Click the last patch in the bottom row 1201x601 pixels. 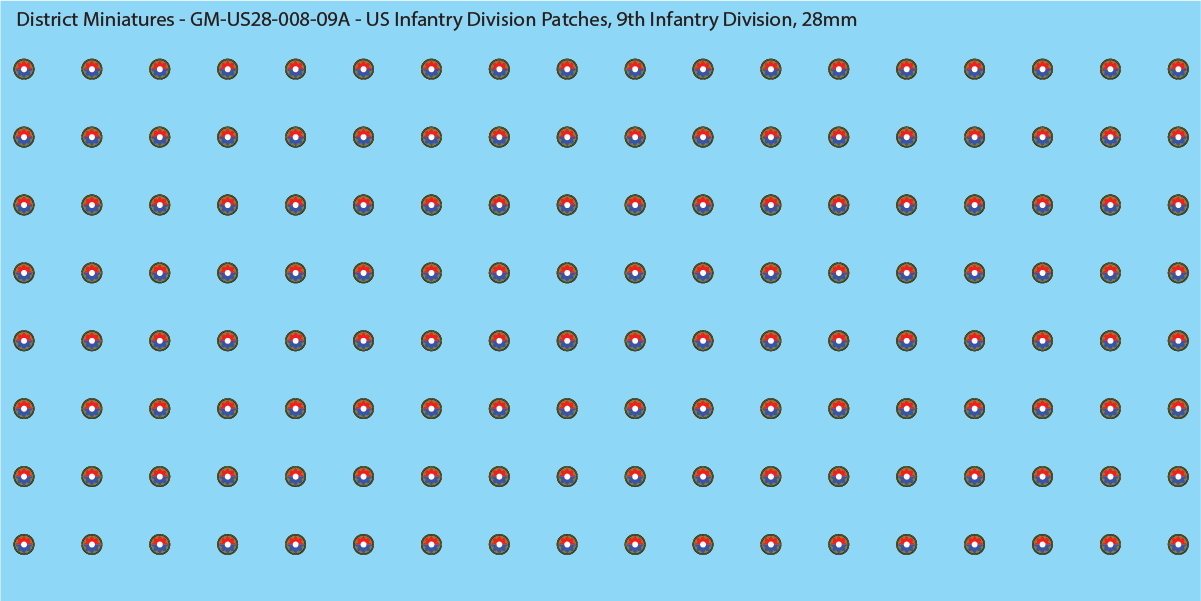point(1178,544)
